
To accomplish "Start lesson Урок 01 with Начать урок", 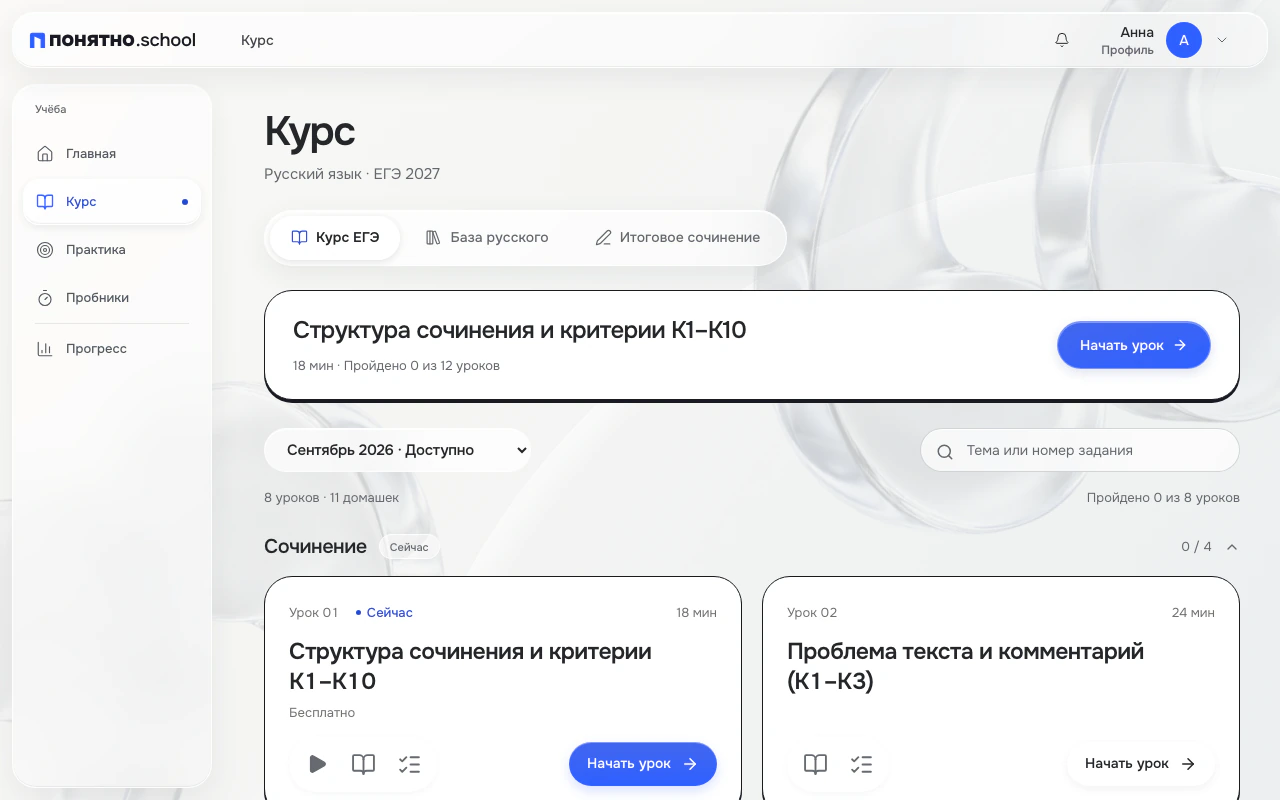I will click(643, 764).
